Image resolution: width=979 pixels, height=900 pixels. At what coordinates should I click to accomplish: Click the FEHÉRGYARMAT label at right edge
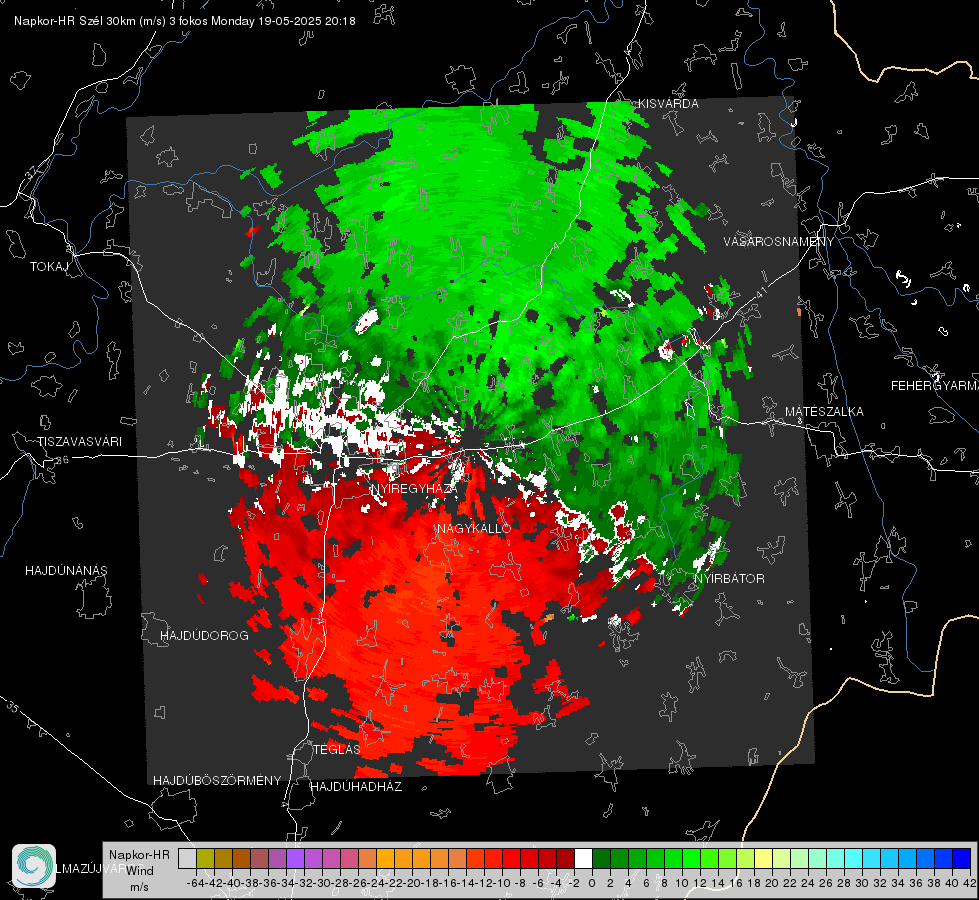click(x=935, y=386)
